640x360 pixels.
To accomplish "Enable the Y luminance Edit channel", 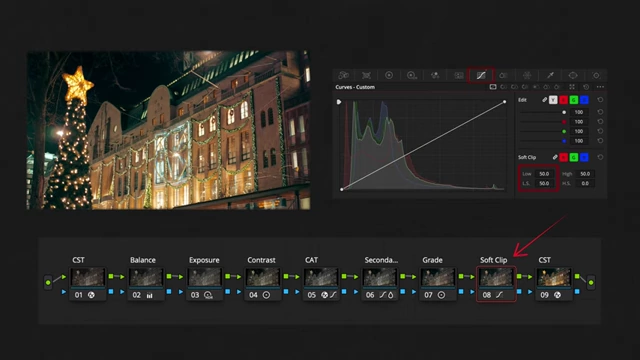I will pyautogui.click(x=553, y=100).
